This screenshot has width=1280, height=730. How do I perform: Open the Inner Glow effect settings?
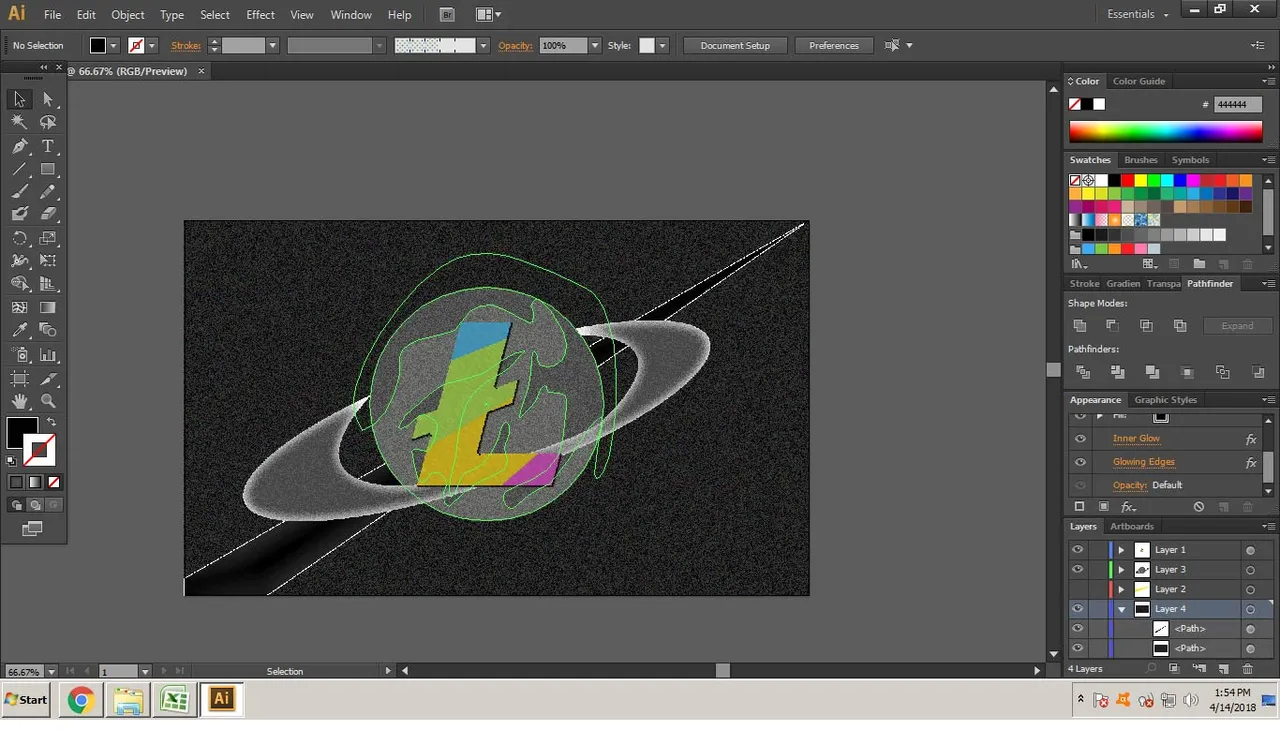(1136, 439)
